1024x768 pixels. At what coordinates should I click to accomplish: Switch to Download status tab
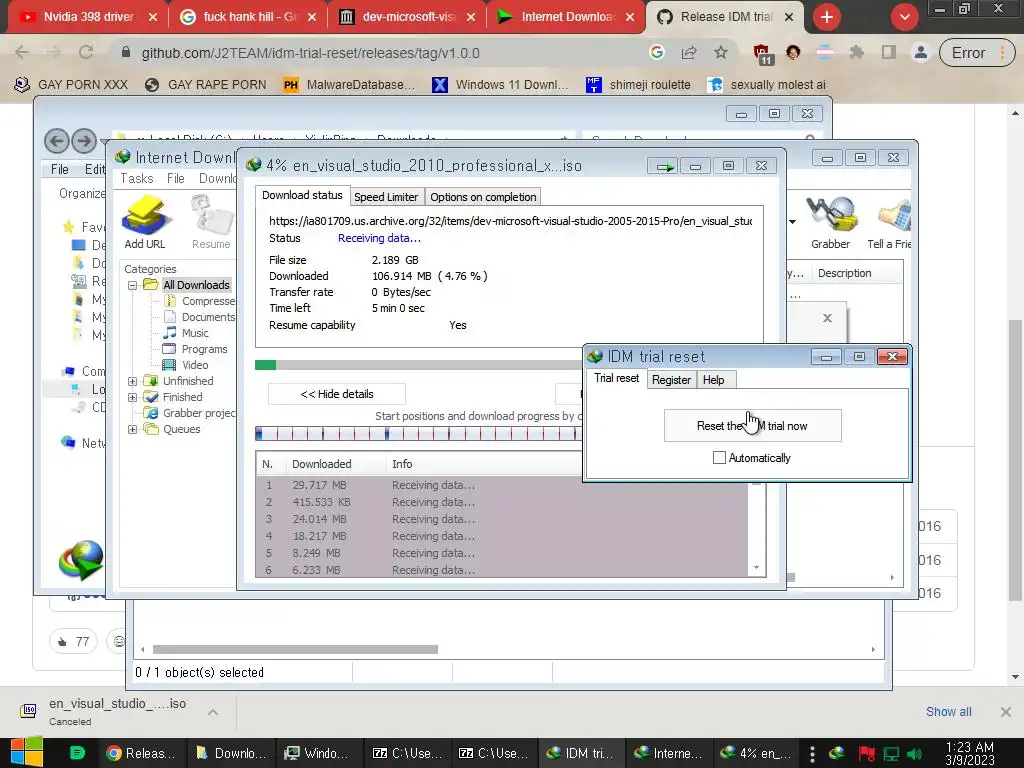click(x=302, y=195)
